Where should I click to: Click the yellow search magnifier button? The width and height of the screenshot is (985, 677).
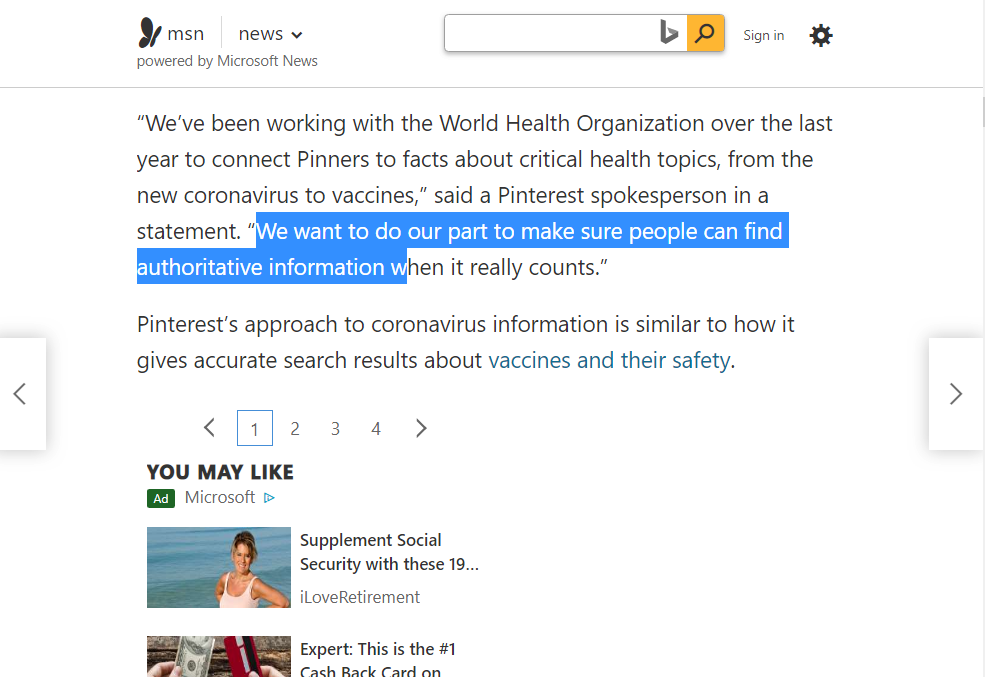705,33
